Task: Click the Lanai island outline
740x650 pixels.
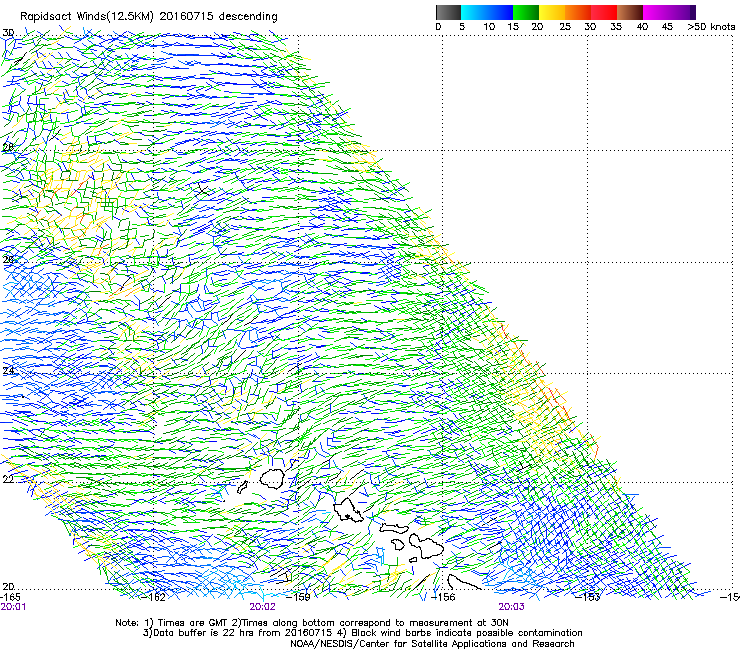Action: (398, 545)
